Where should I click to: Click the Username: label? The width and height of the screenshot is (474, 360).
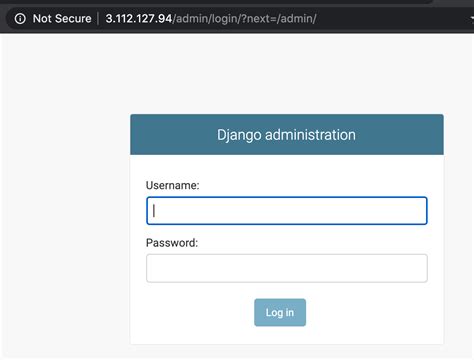coord(172,185)
